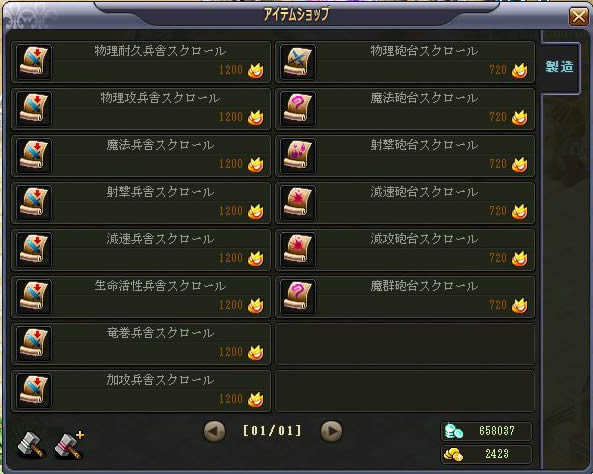Choose the 生命活性兵舎スクロール listing
Image resolution: width=593 pixels, height=474 pixels.
pos(141,297)
